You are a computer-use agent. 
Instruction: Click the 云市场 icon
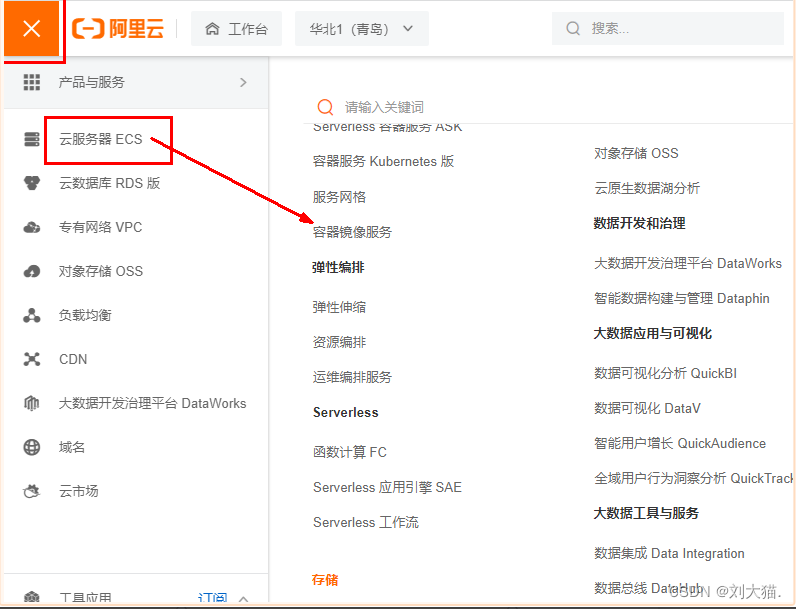[x=31, y=491]
